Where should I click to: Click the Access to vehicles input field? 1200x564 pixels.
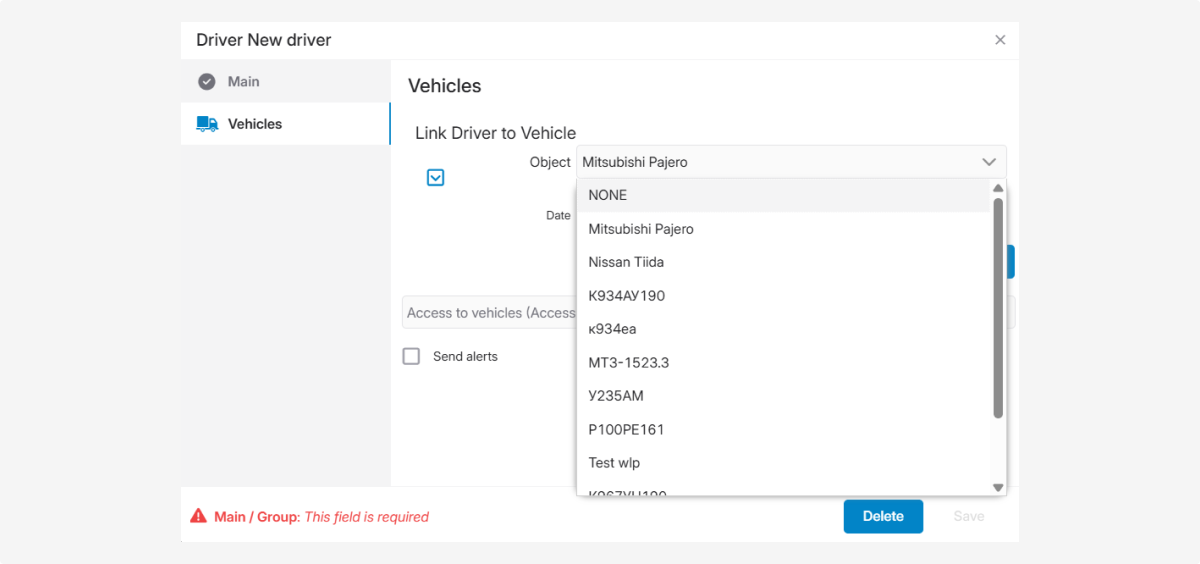(x=489, y=313)
